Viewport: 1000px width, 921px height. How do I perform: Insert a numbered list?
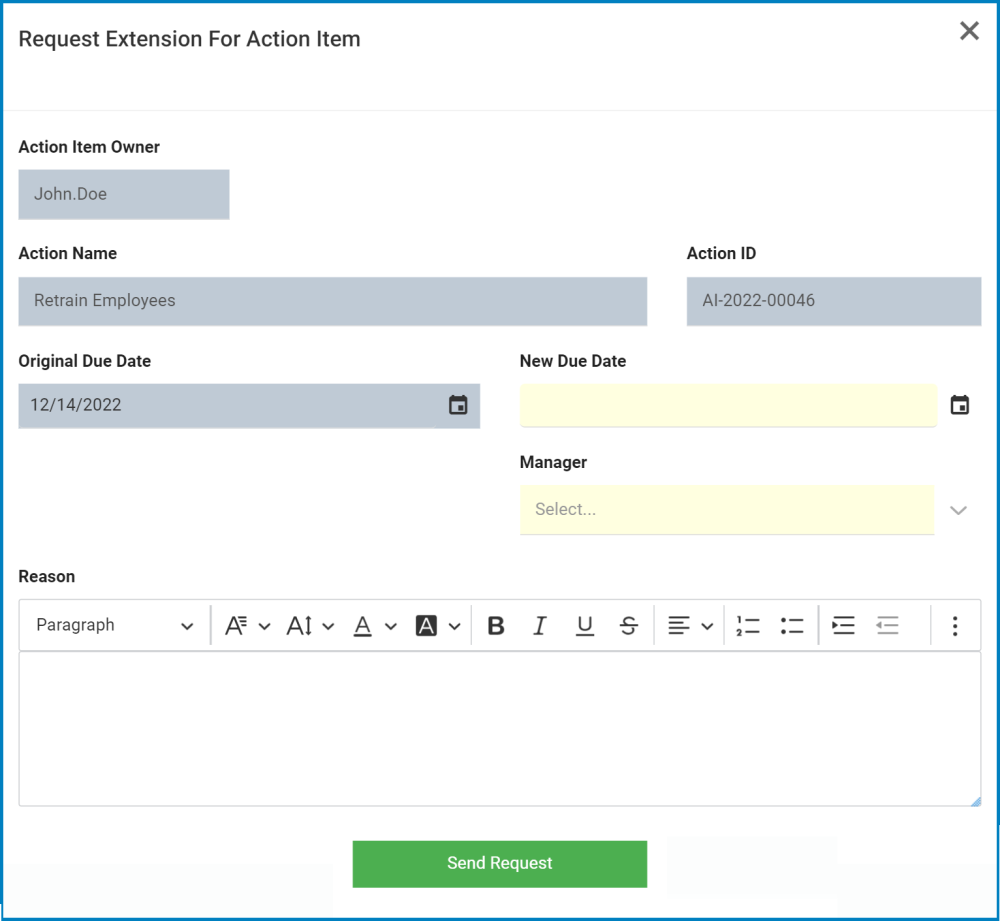(747, 626)
